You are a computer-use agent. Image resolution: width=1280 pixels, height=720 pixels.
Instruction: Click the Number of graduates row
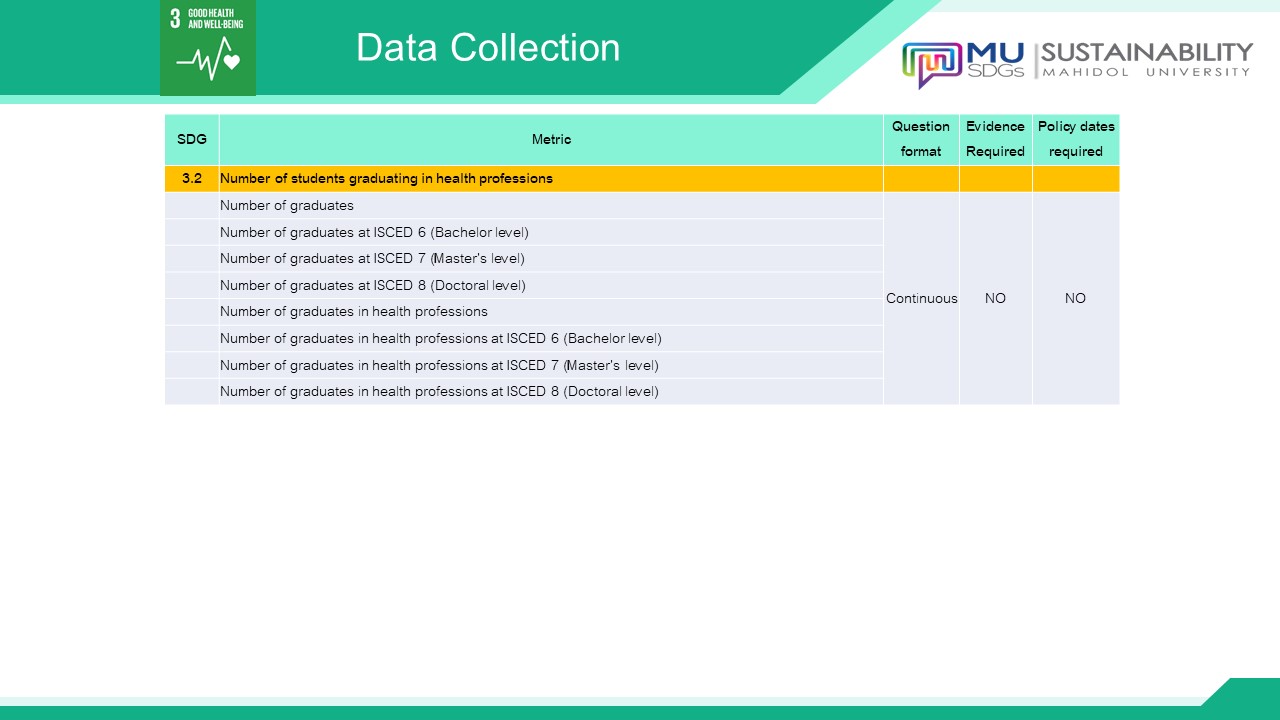(x=287, y=206)
